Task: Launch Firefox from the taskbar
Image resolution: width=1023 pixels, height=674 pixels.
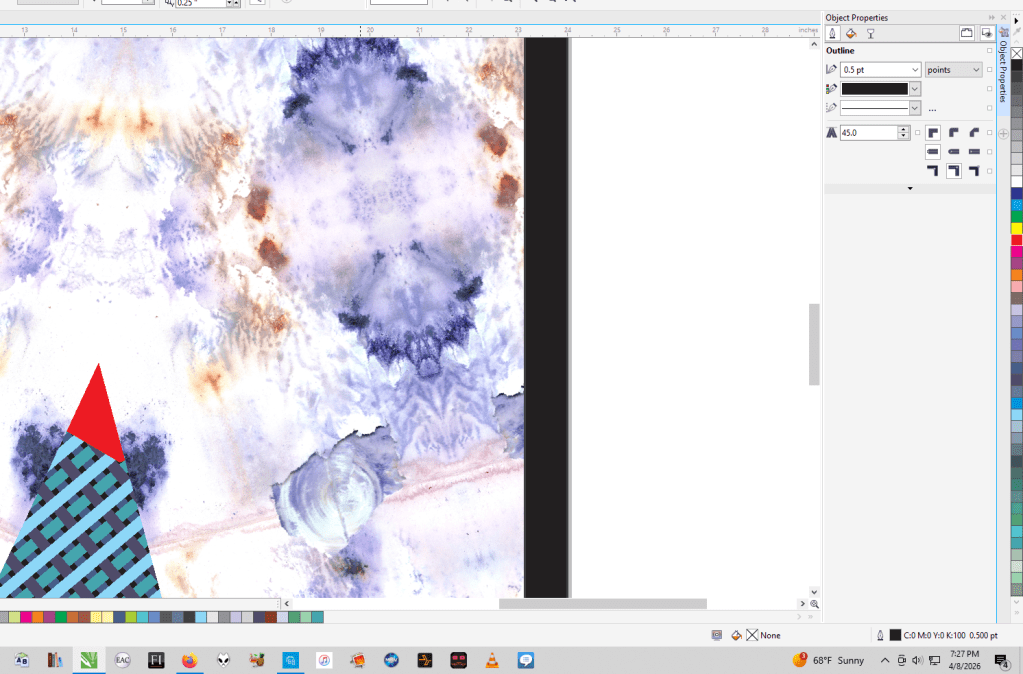Action: click(x=188, y=660)
